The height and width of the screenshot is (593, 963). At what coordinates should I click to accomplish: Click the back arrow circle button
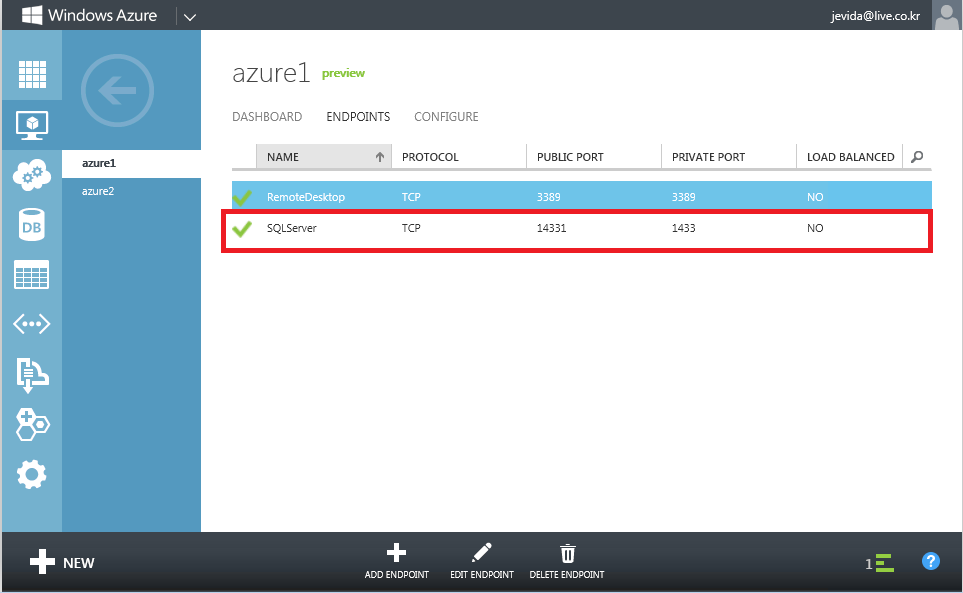[117, 91]
